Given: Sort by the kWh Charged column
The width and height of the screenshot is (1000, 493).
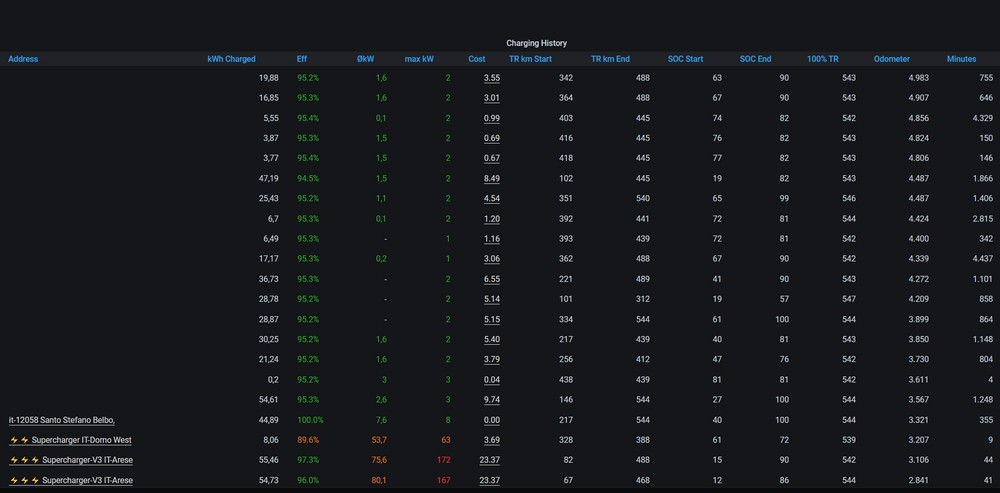Looking at the screenshot, I should tap(231, 59).
